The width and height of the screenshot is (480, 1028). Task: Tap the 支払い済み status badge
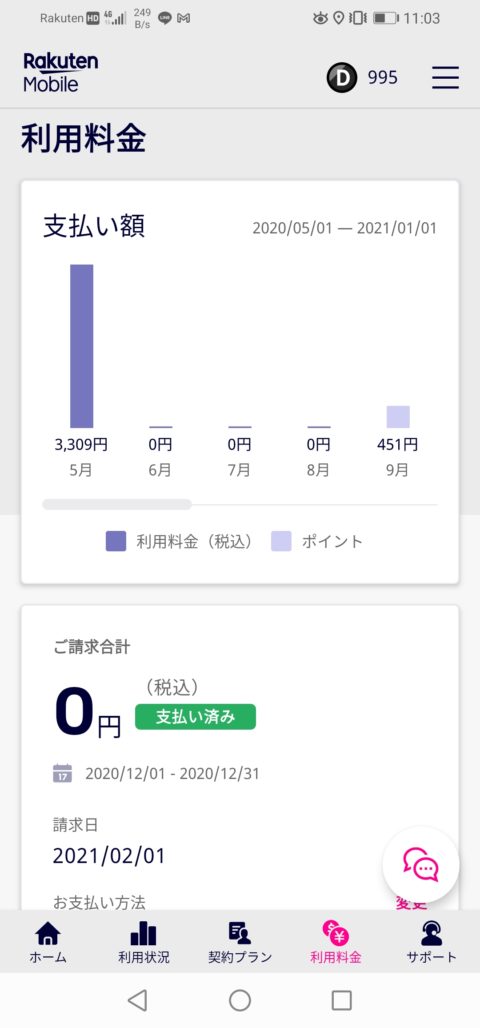[195, 717]
